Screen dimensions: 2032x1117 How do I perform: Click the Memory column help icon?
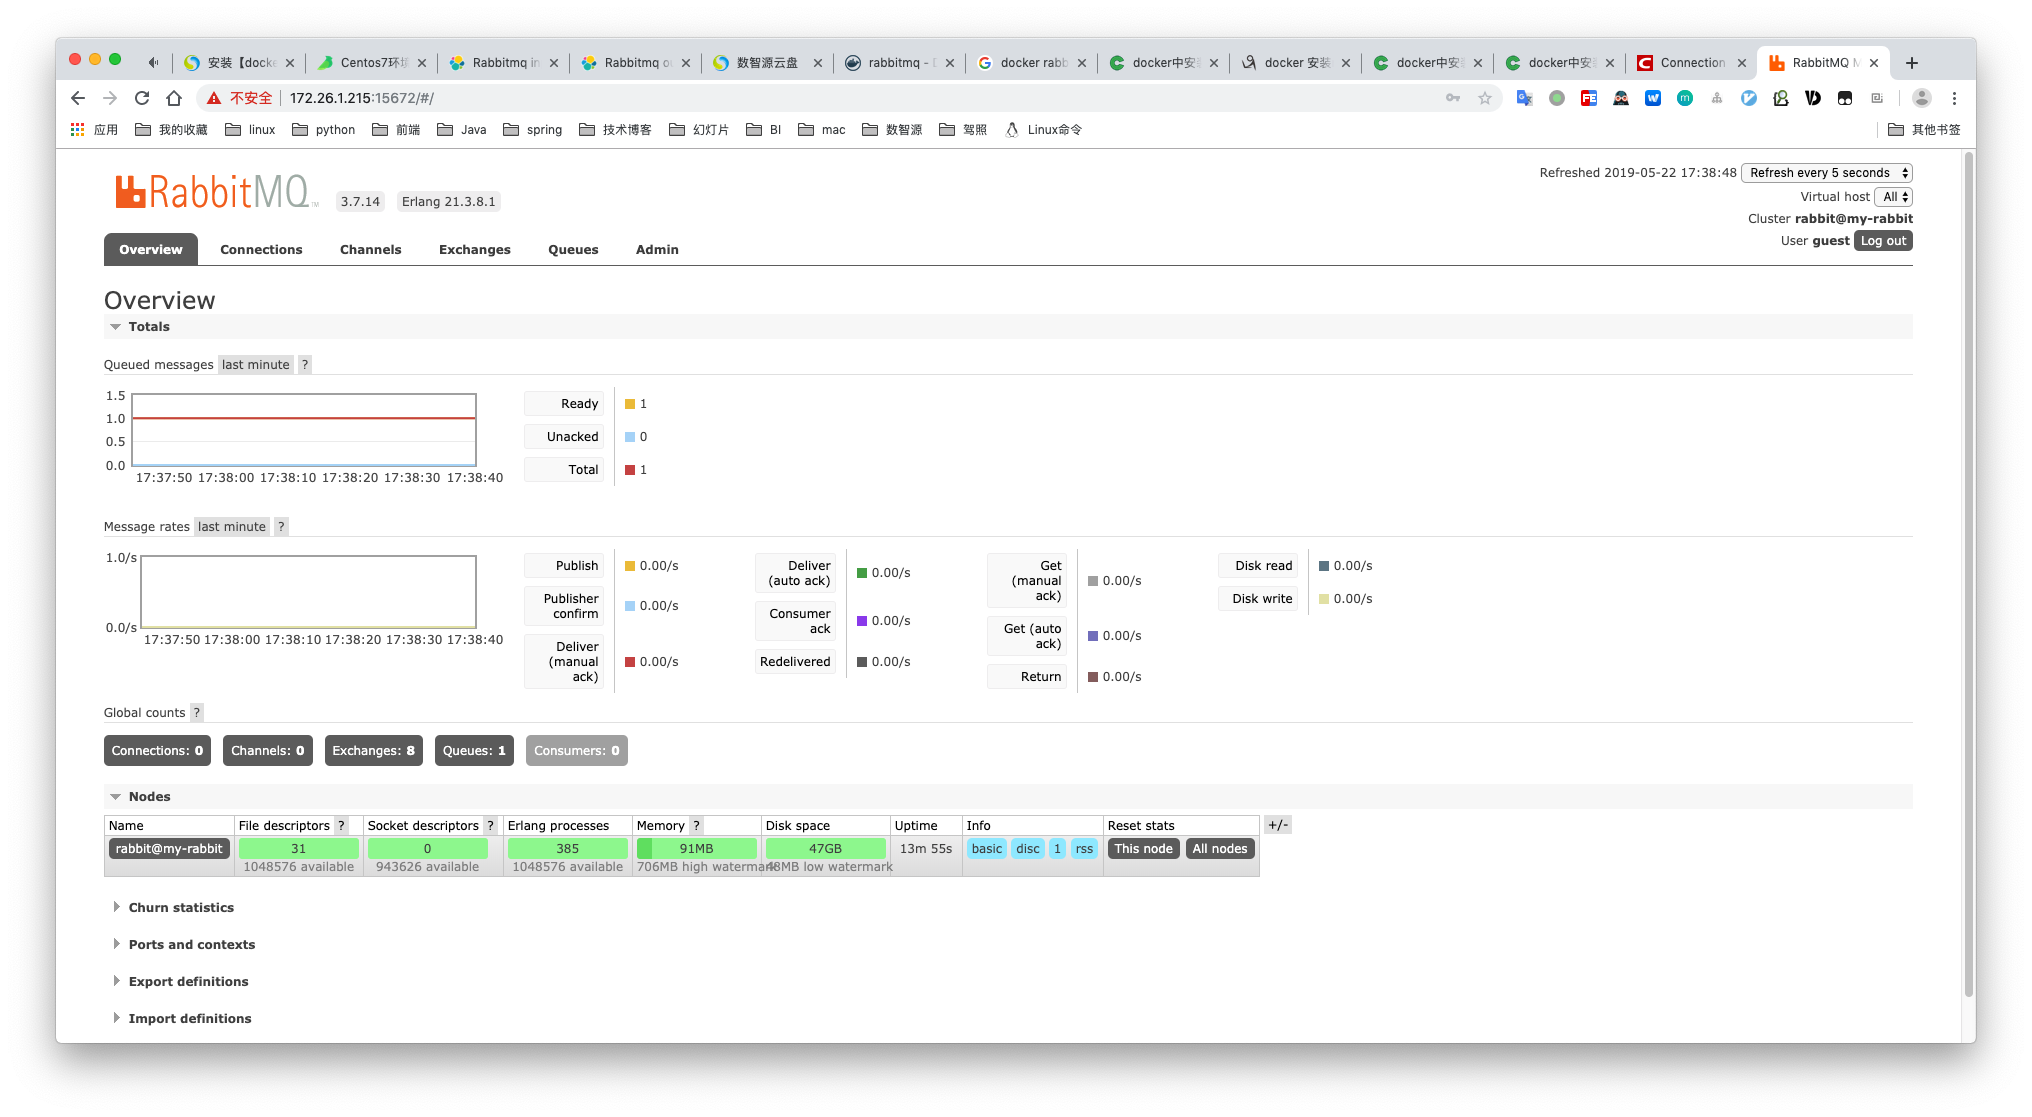pyautogui.click(x=696, y=826)
